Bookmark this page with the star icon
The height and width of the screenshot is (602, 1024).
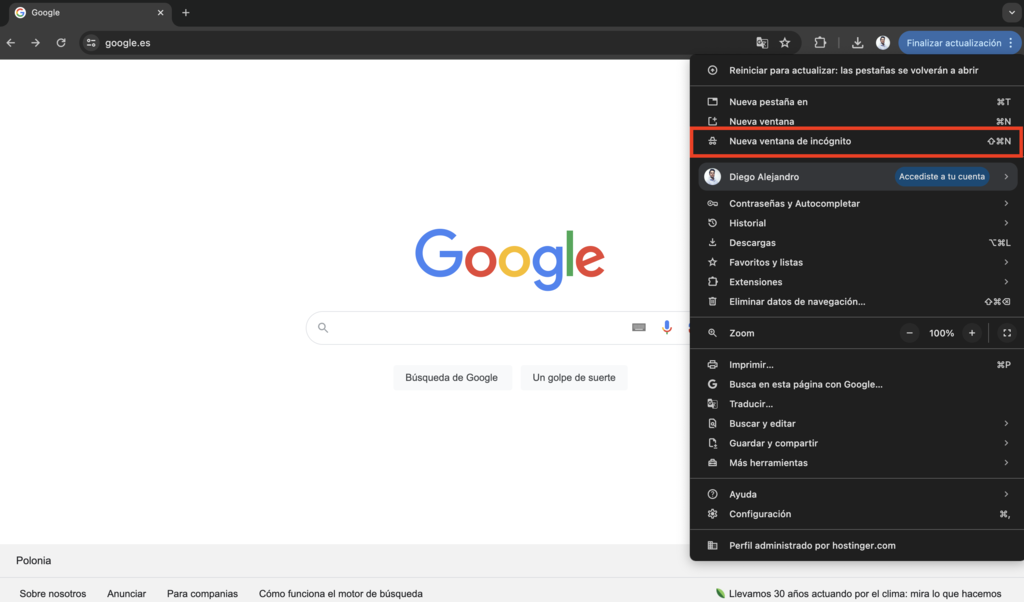(785, 42)
